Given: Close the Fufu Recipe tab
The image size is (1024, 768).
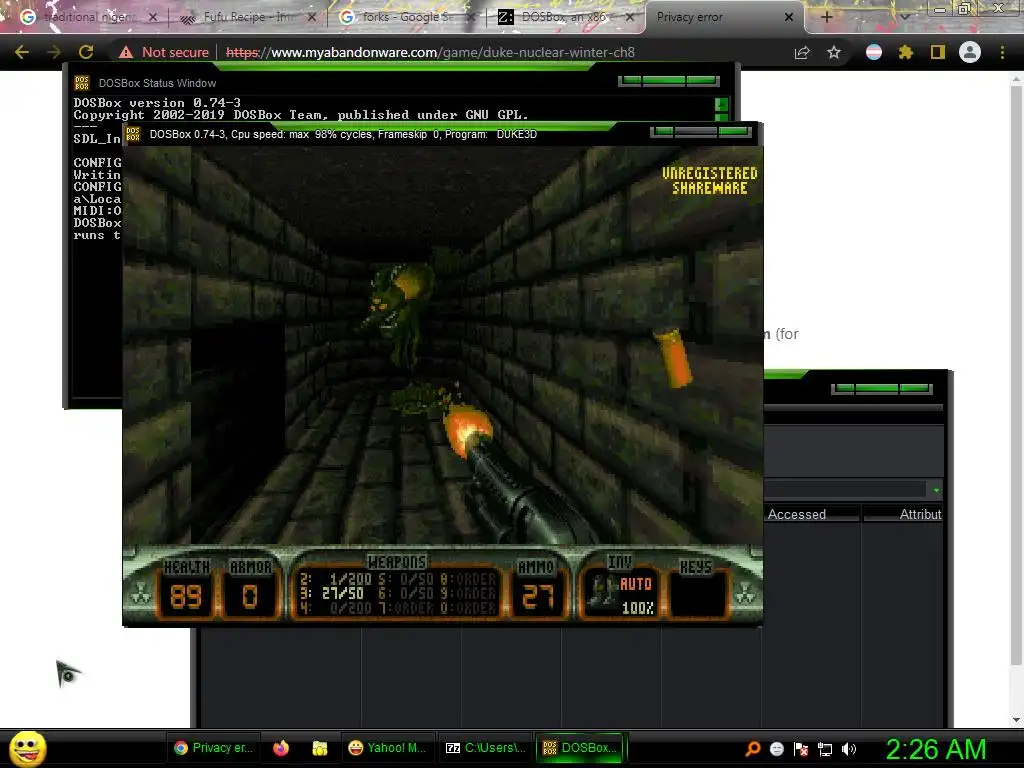Looking at the screenshot, I should [312, 17].
